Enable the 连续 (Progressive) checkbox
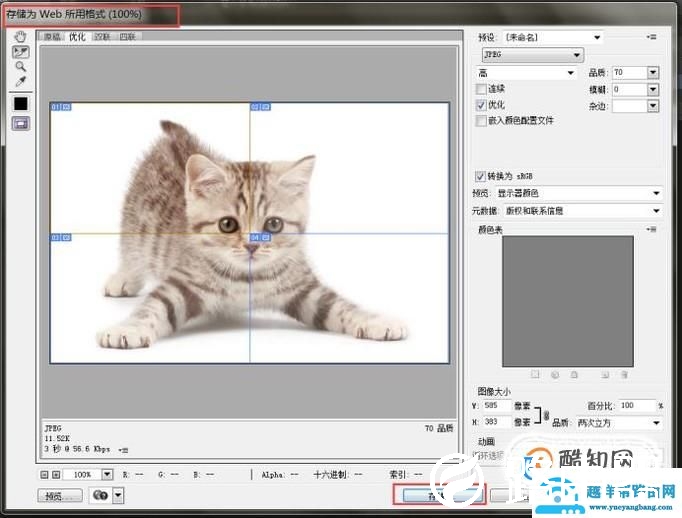 482,89
